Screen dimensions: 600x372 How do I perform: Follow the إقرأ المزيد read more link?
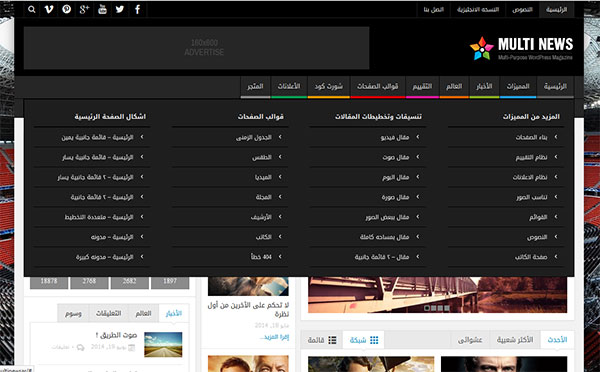(274, 337)
